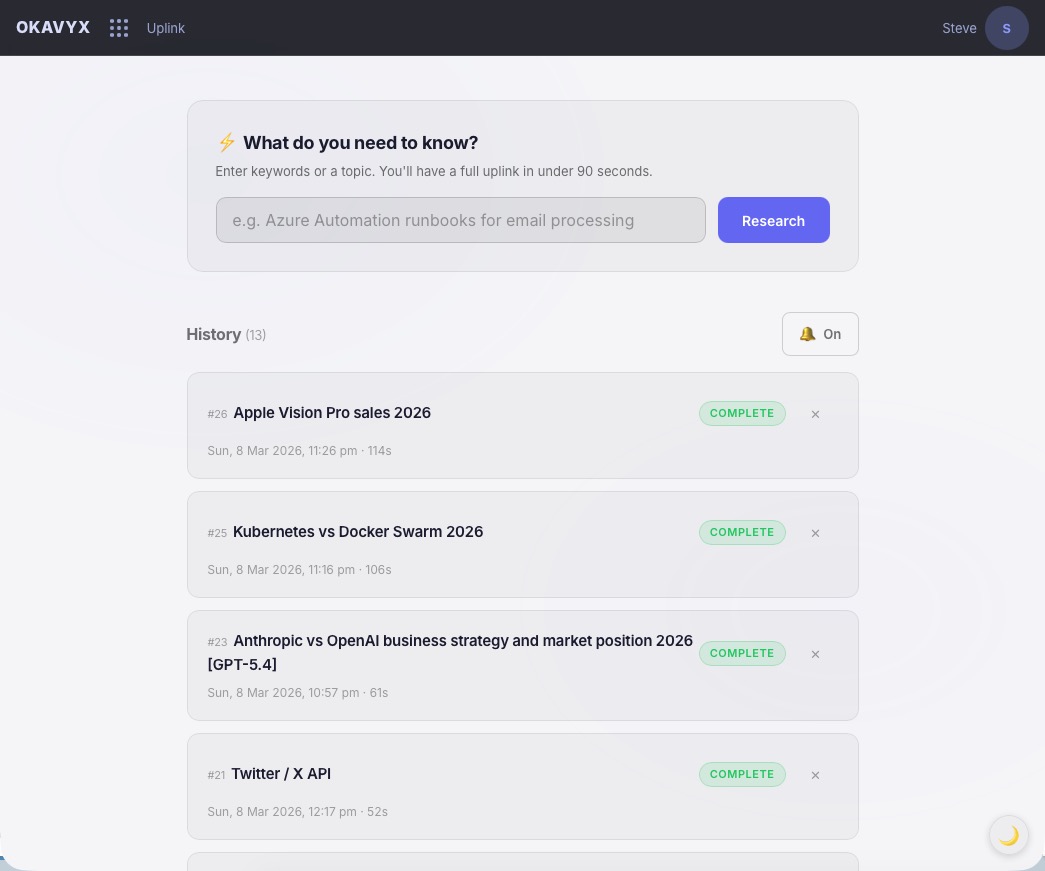The image size is (1045, 871).
Task: Delete Kubernetes vs Docker Swarm entry
Action: coord(815,533)
